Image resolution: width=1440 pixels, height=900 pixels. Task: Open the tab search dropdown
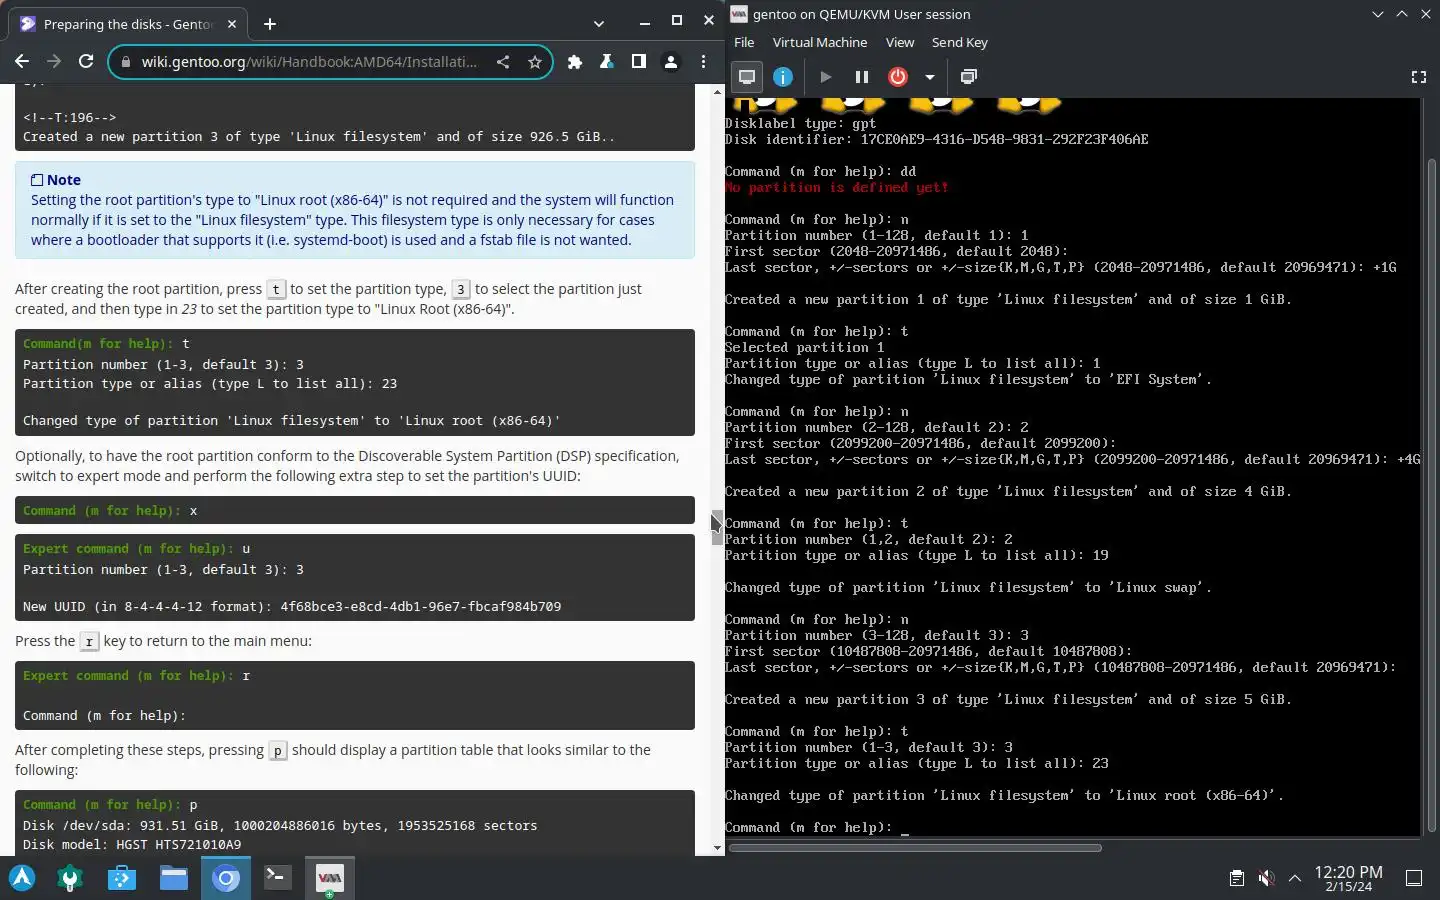pos(598,23)
